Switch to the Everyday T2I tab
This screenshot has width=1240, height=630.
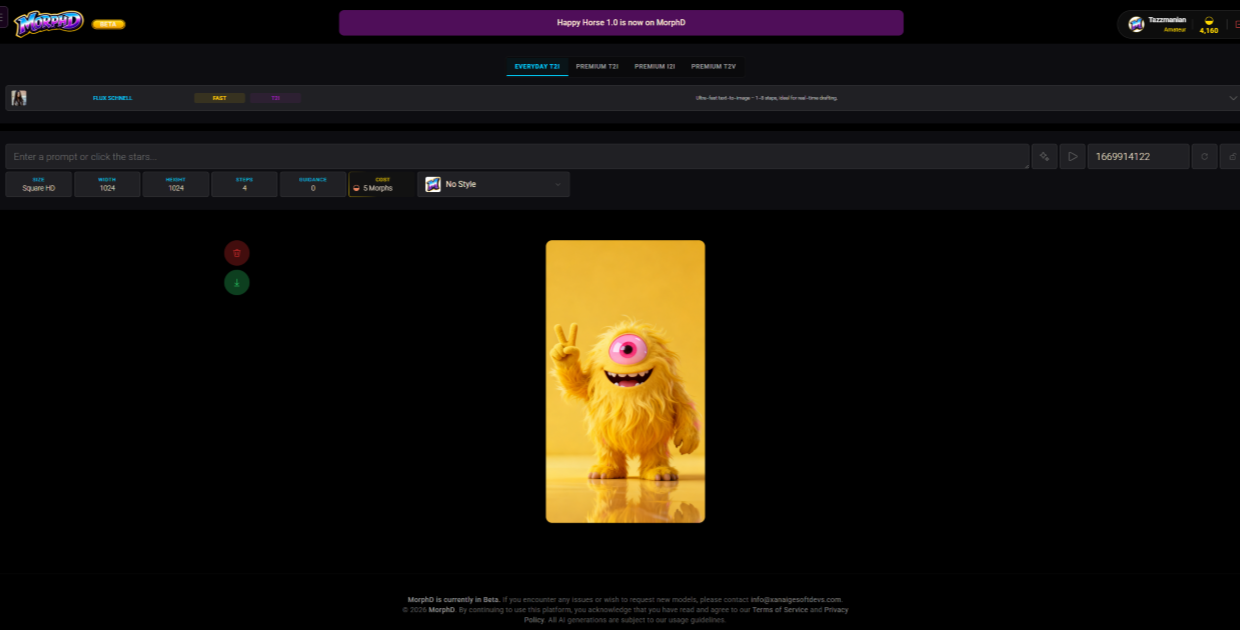click(537, 67)
